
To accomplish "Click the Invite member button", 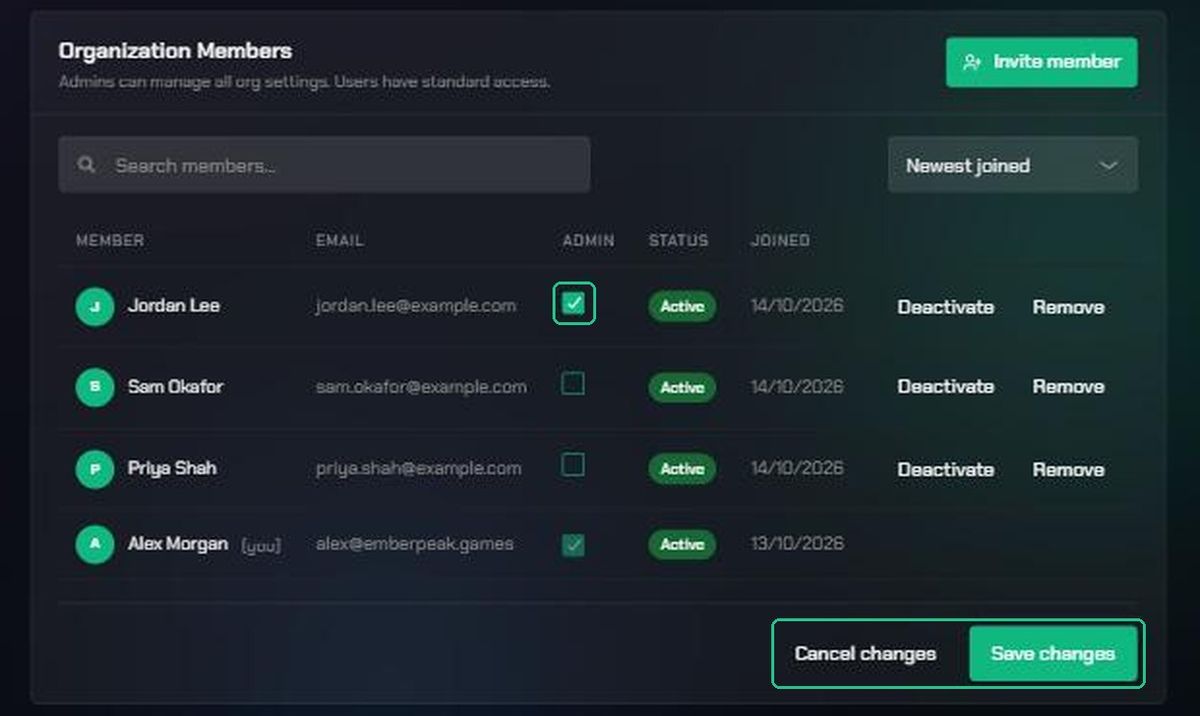I will click(x=1041, y=62).
